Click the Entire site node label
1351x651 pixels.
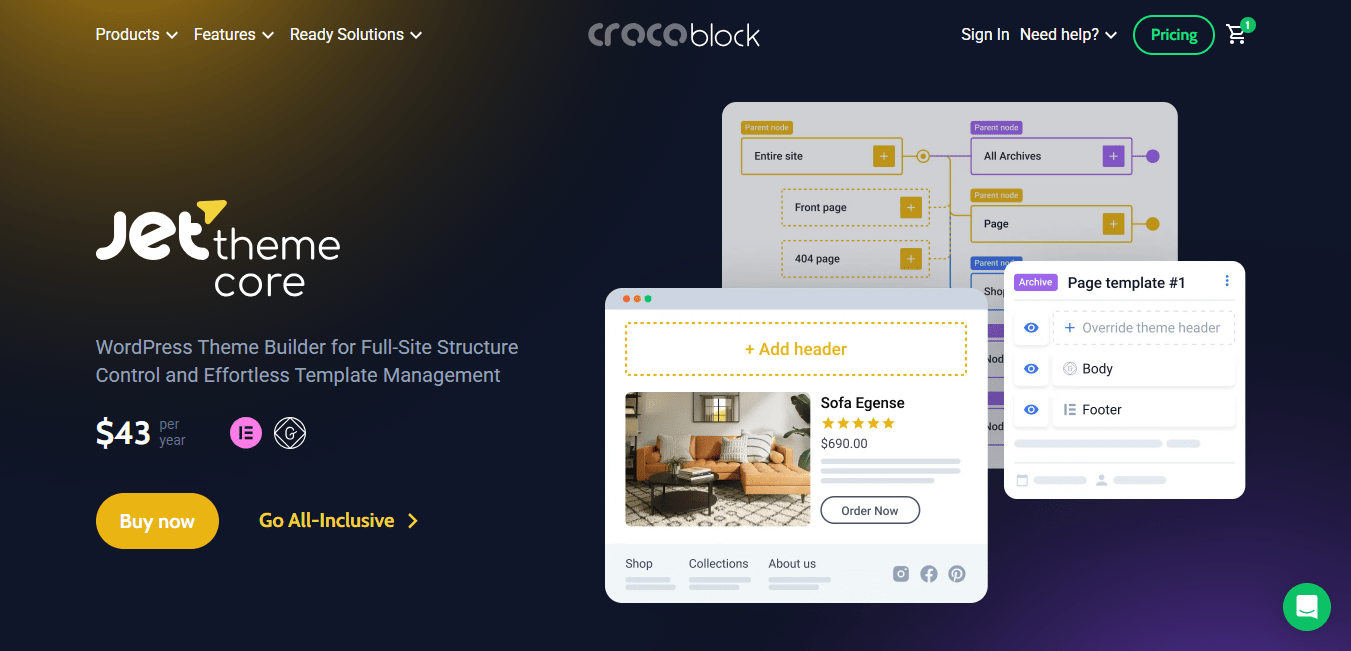click(x=778, y=156)
